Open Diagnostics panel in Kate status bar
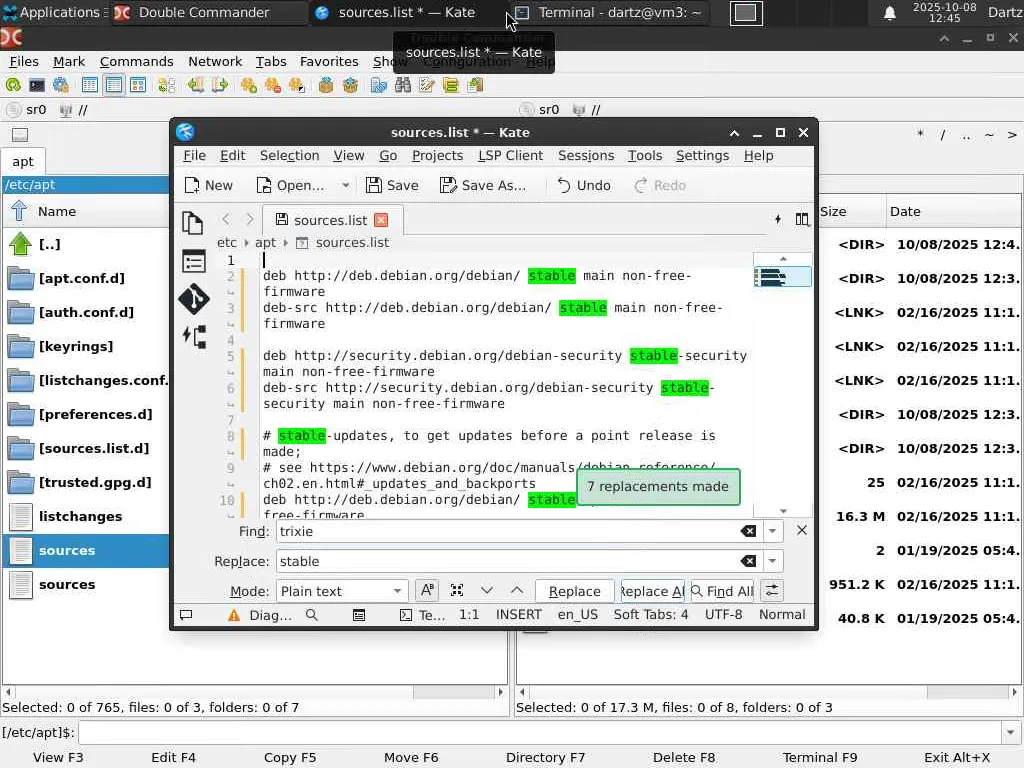The width and height of the screenshot is (1024, 768). [261, 615]
